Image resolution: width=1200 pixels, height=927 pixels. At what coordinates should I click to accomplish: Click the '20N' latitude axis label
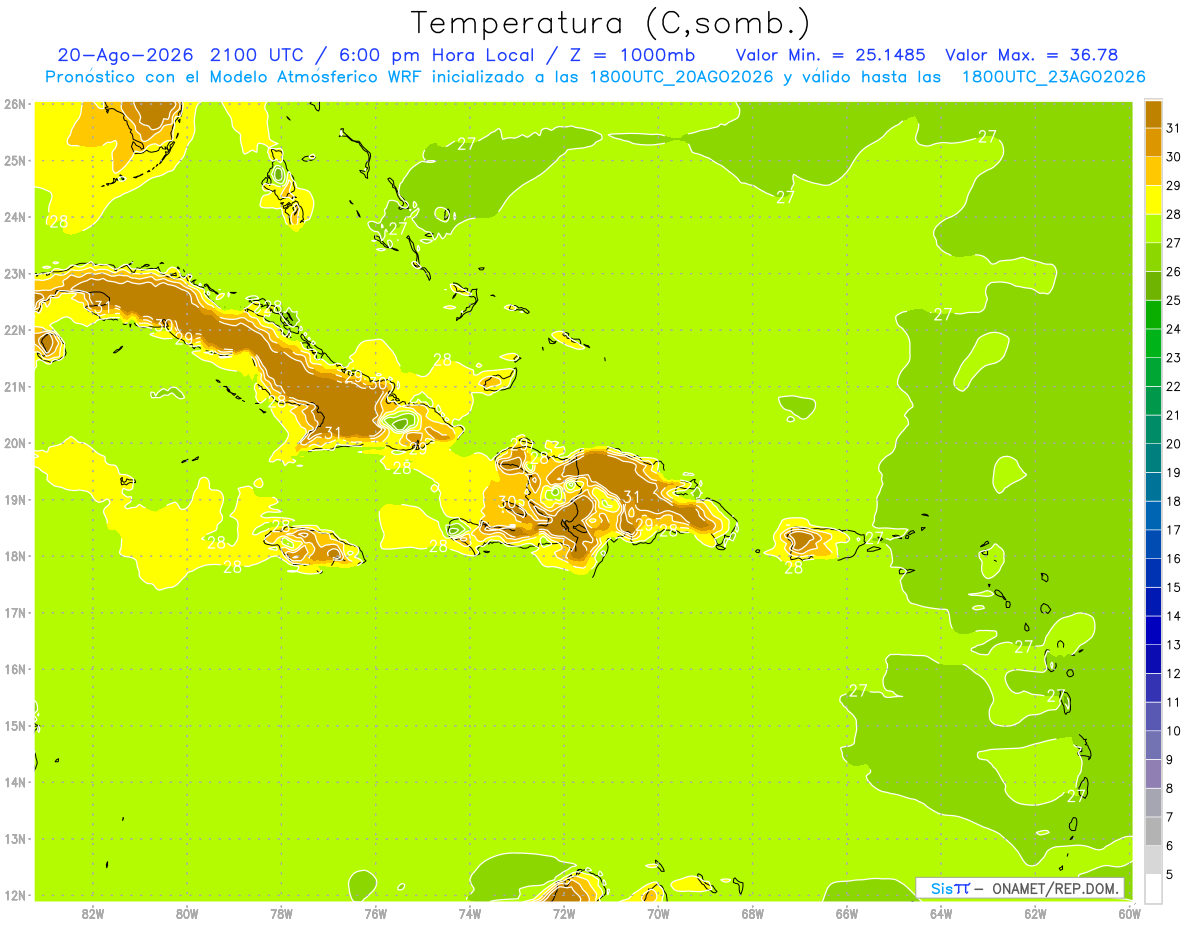coord(14,443)
